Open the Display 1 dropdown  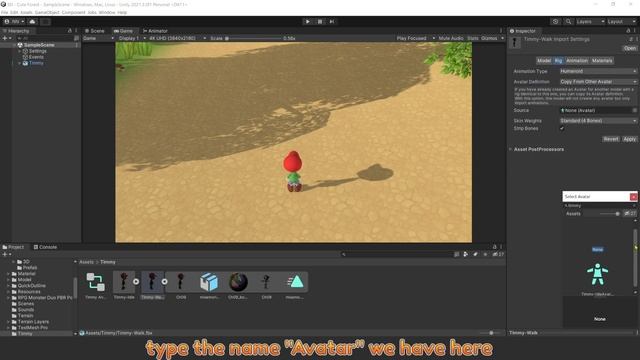click(131, 38)
